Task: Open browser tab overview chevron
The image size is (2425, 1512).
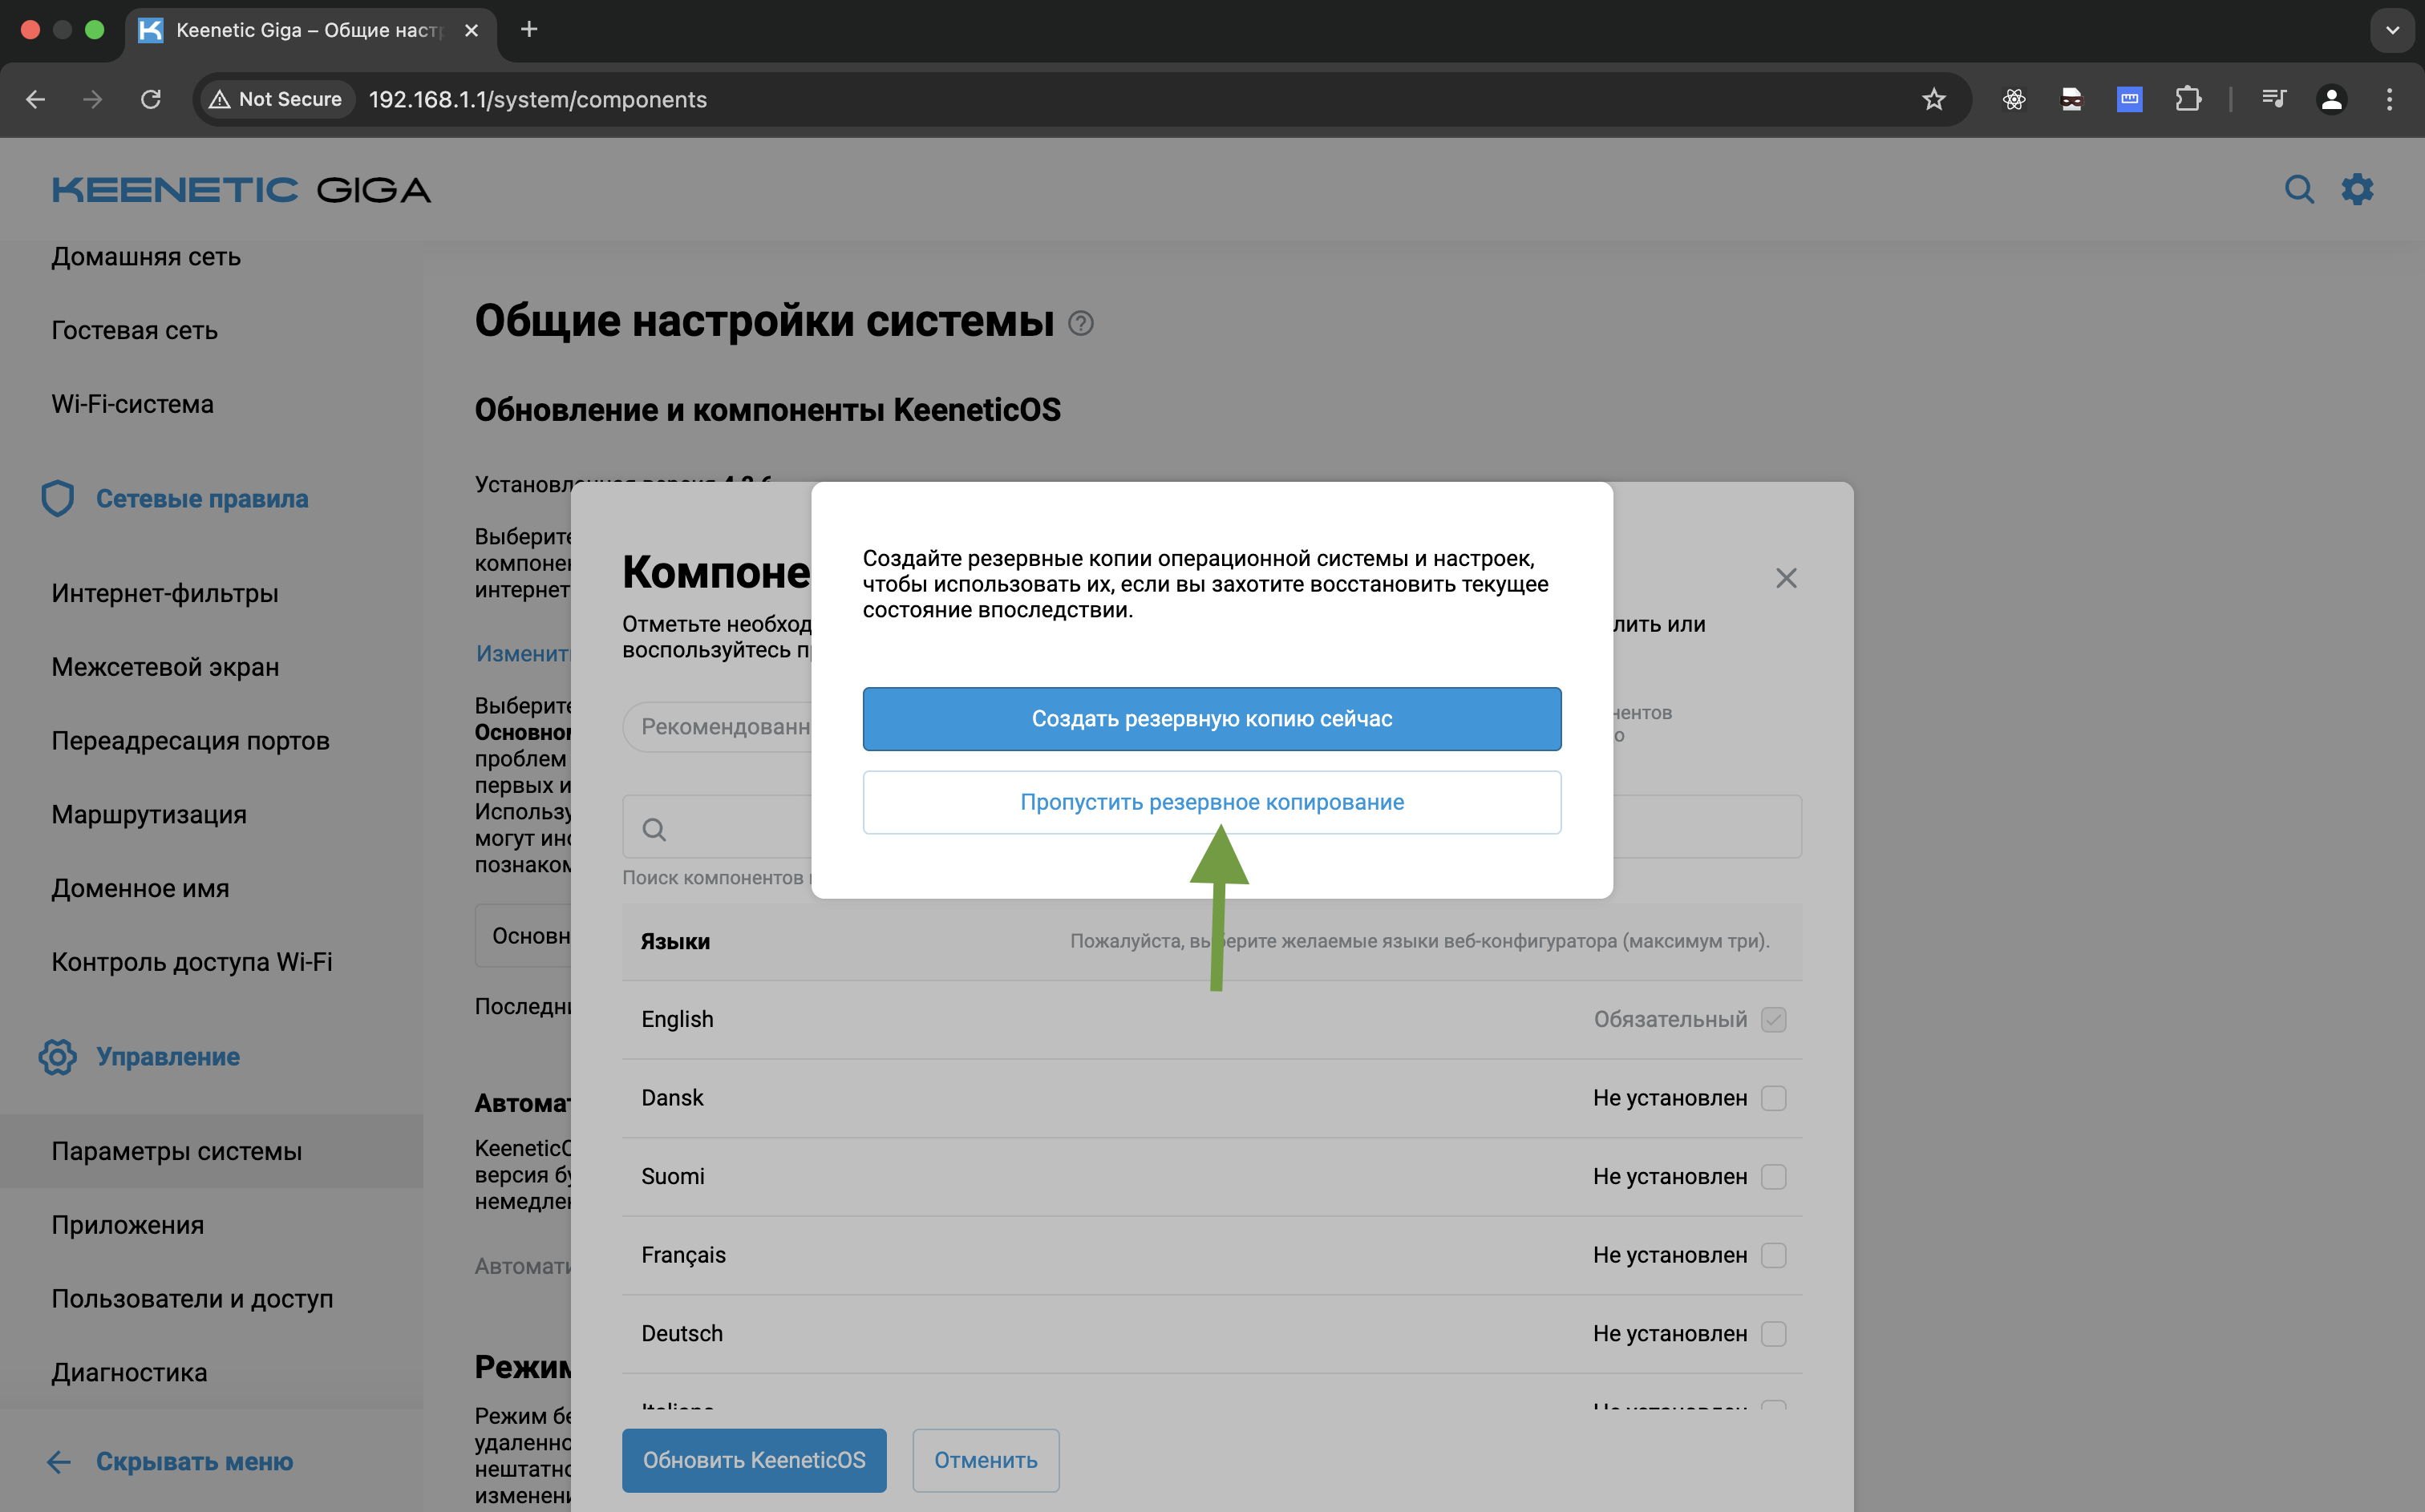Action: click(2392, 30)
